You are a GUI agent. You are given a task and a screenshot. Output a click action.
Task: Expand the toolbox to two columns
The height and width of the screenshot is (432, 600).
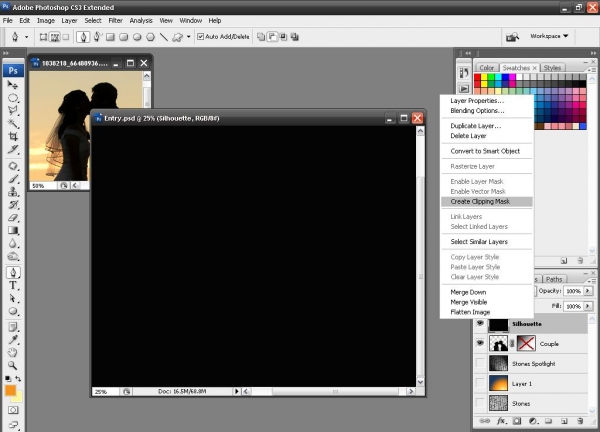click(6, 53)
